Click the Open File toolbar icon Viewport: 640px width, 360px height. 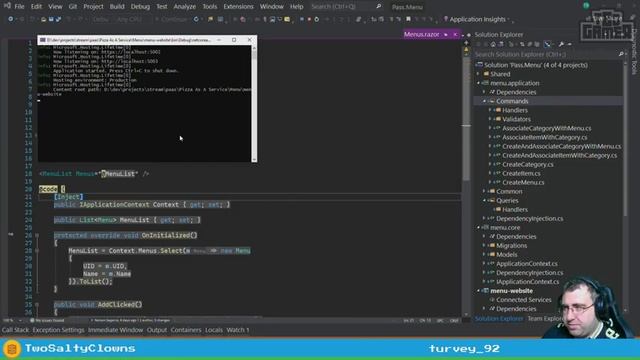pos(43,19)
